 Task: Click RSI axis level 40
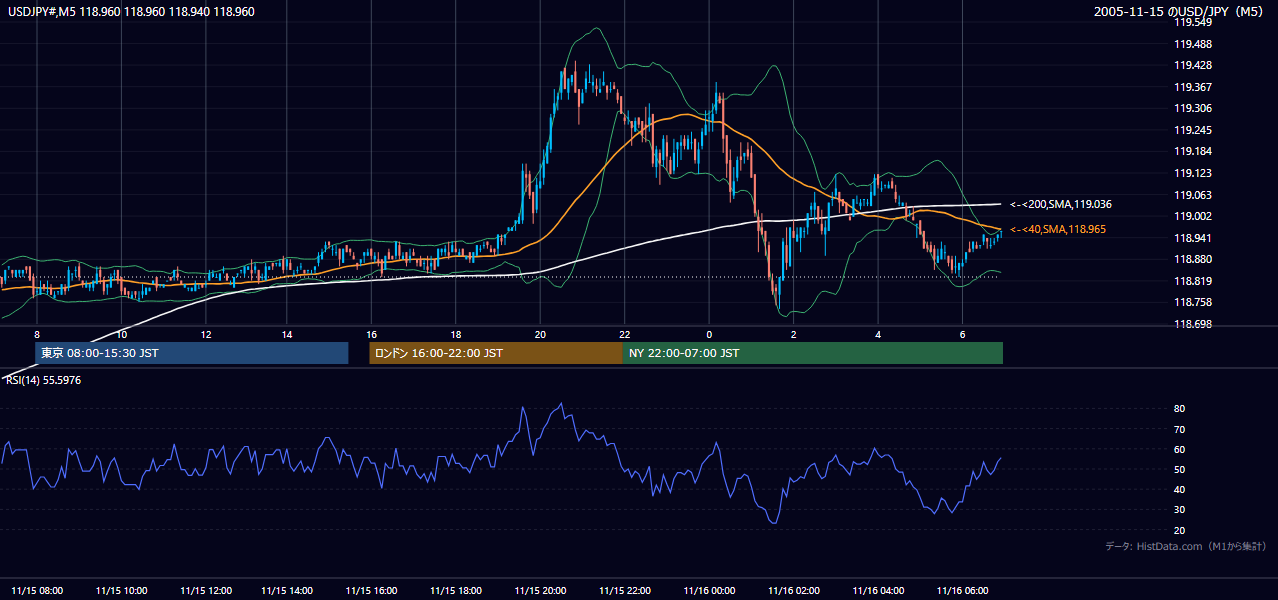tap(1180, 489)
